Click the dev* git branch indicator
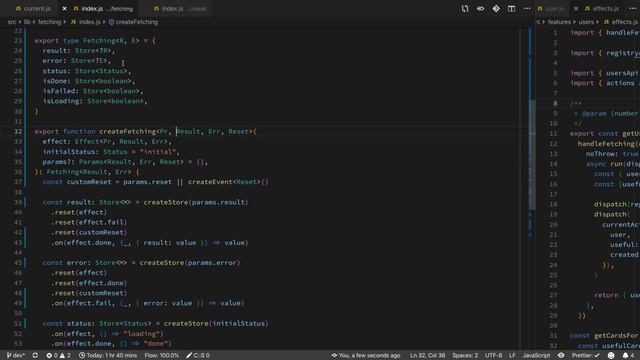 point(16,356)
